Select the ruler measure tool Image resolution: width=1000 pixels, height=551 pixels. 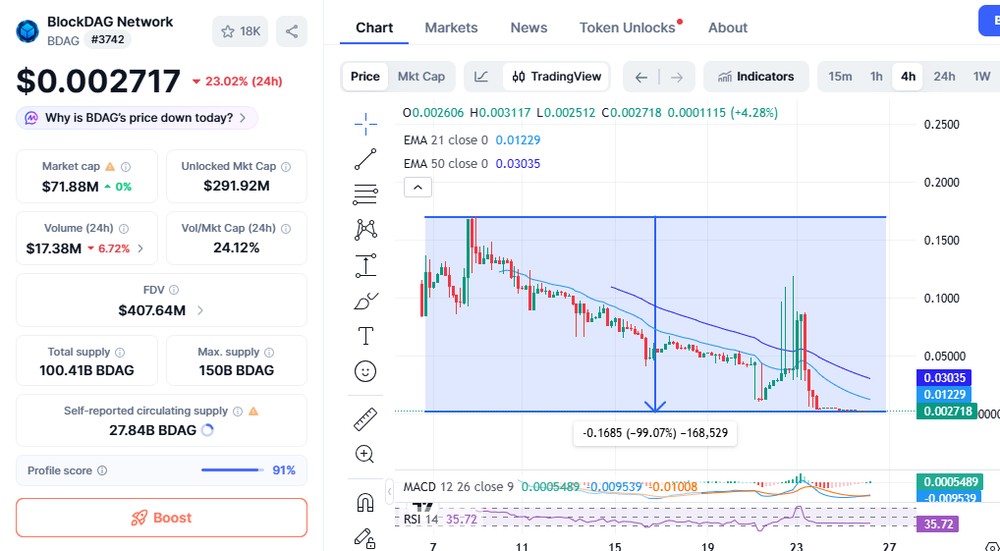pos(365,420)
